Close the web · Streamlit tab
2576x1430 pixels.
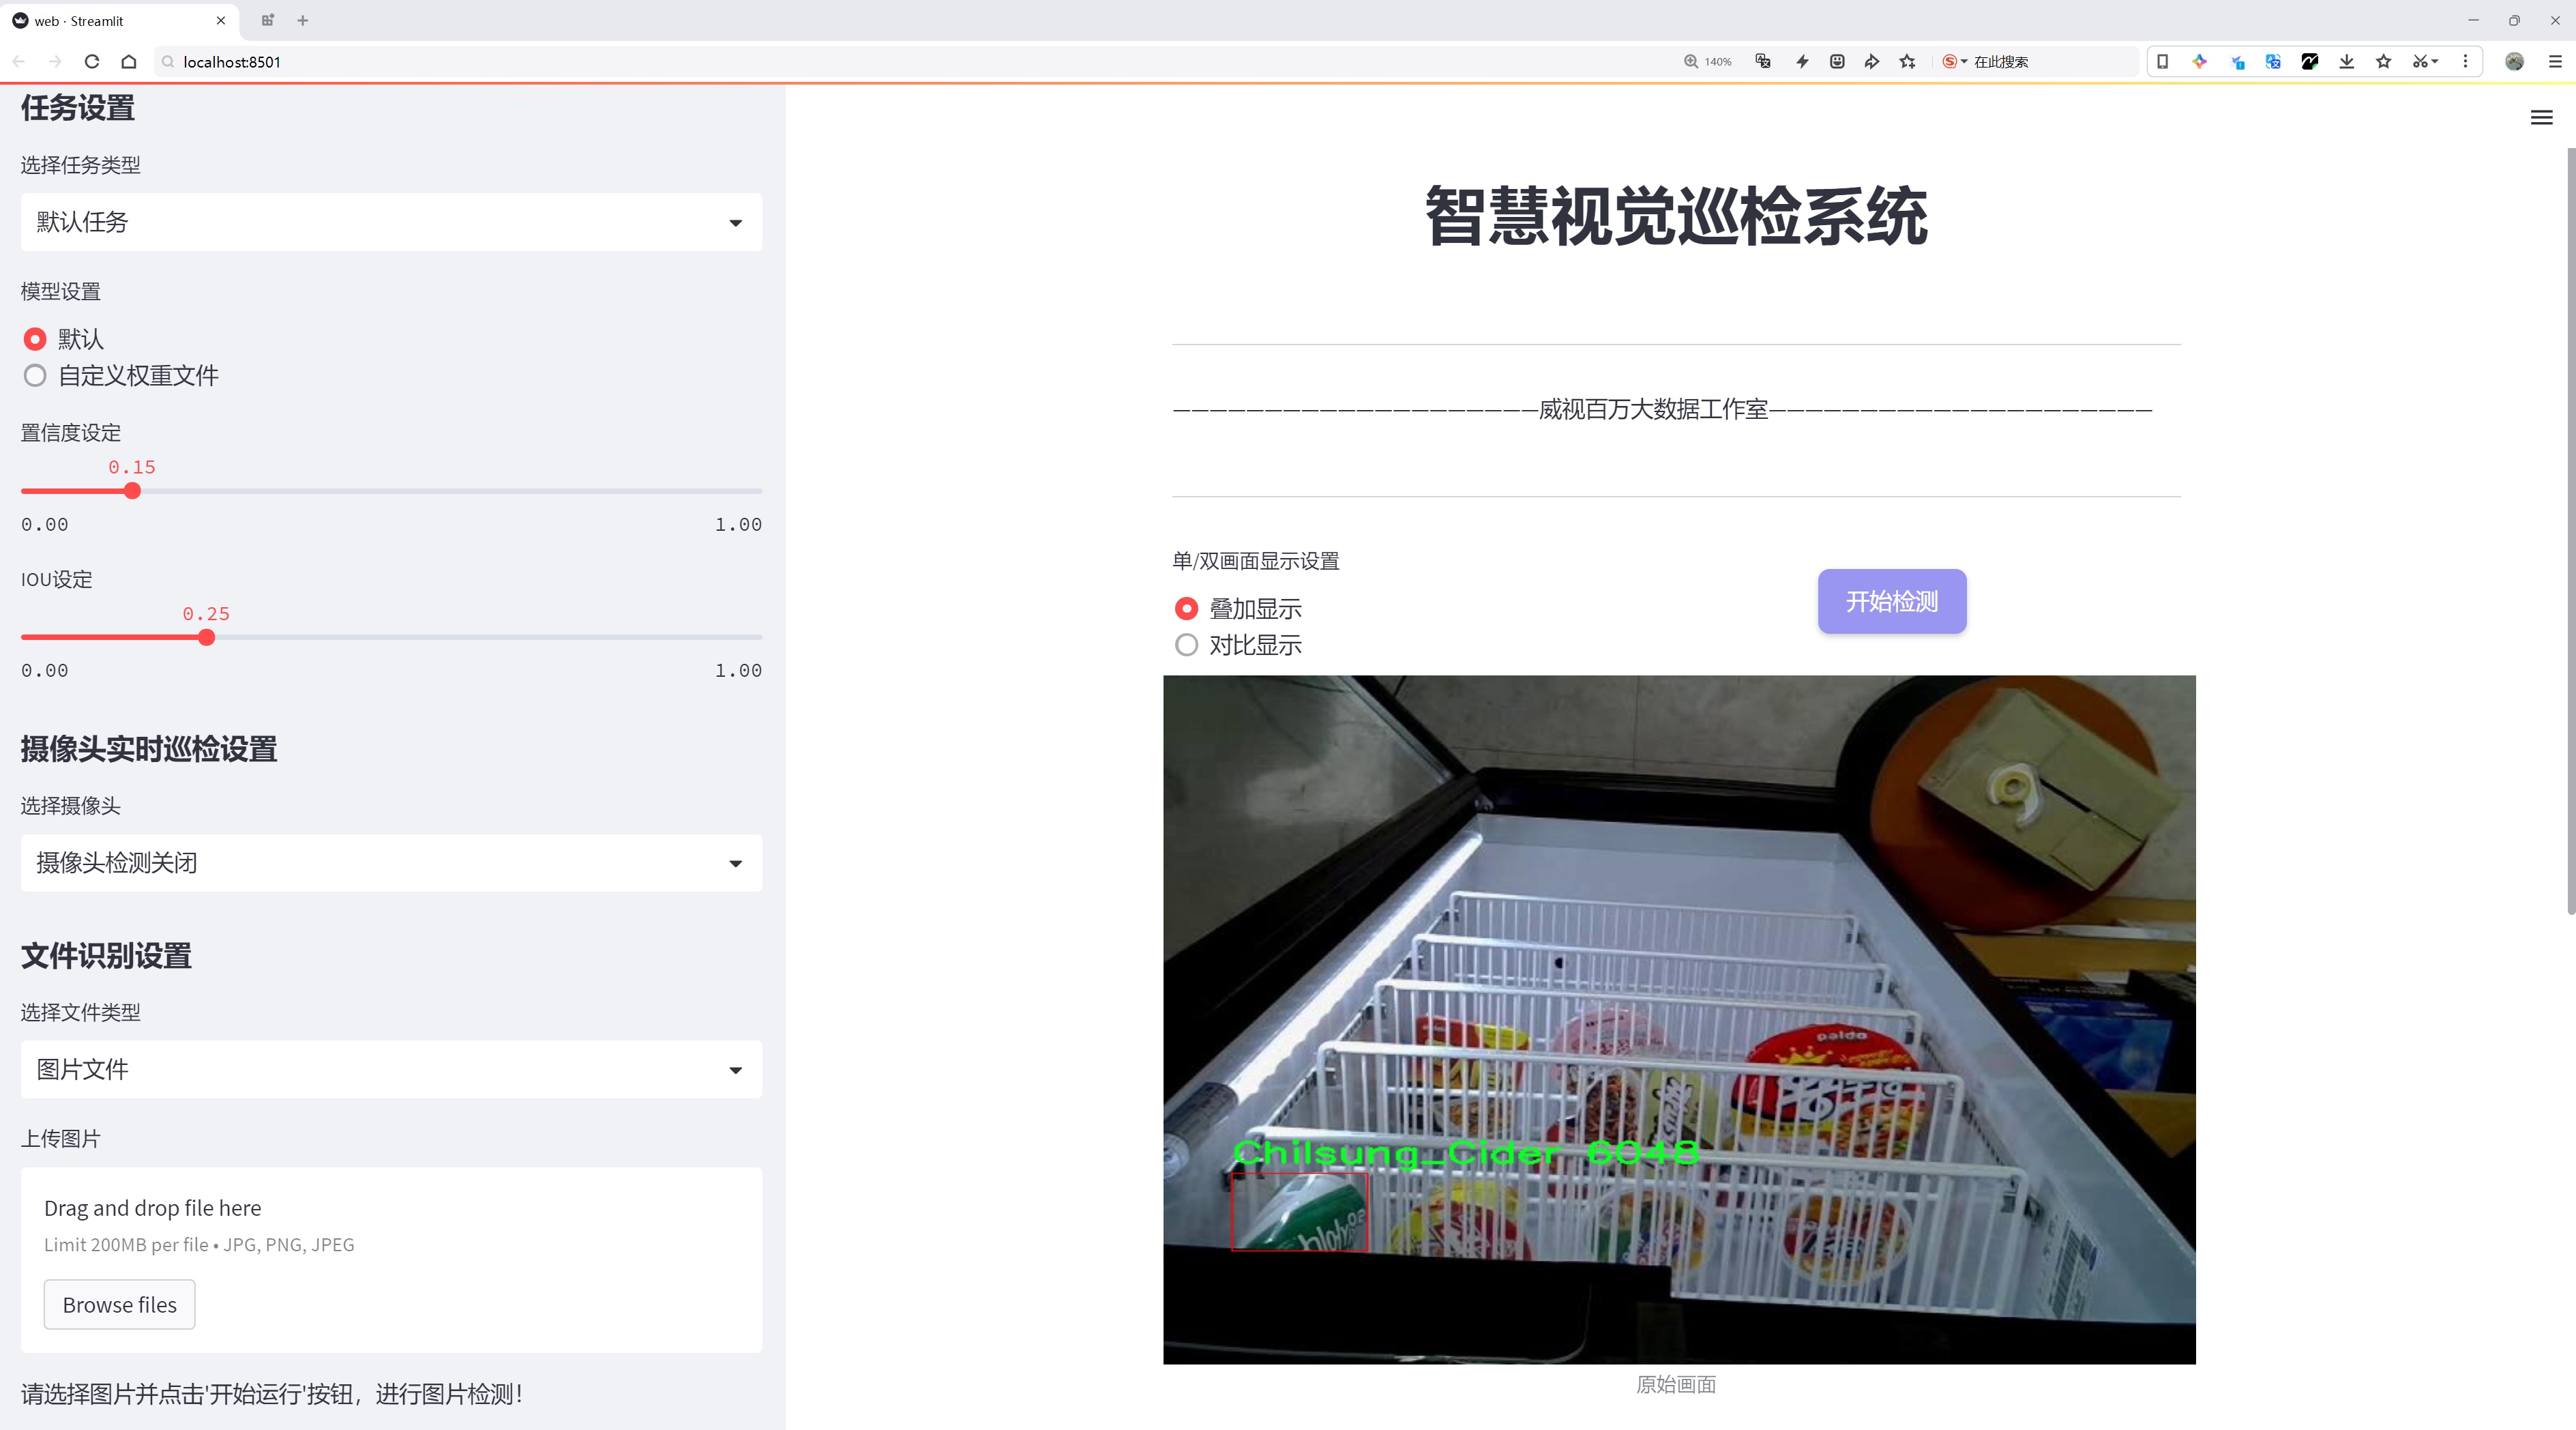click(221, 20)
